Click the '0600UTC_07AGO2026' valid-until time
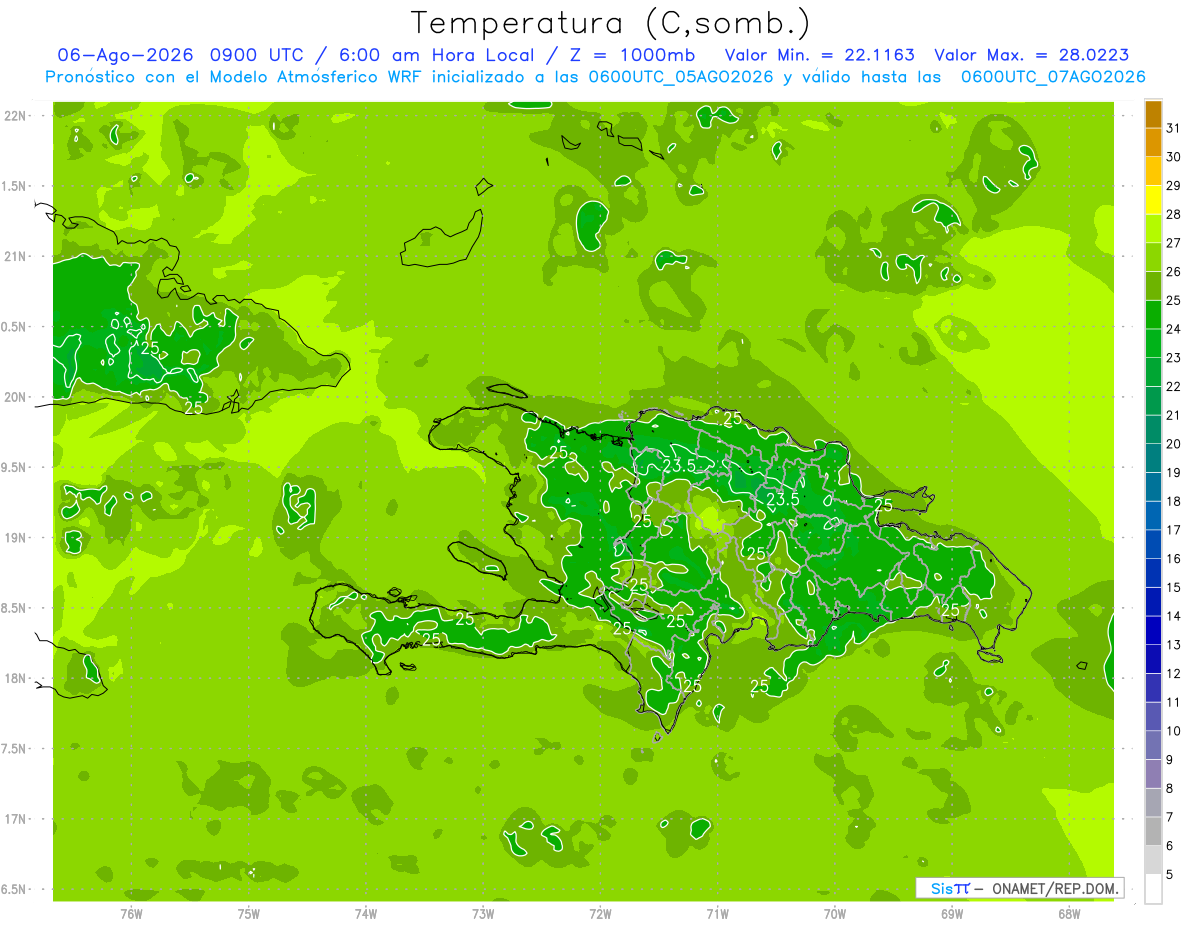This screenshot has height=927, width=1200. tap(1053, 77)
